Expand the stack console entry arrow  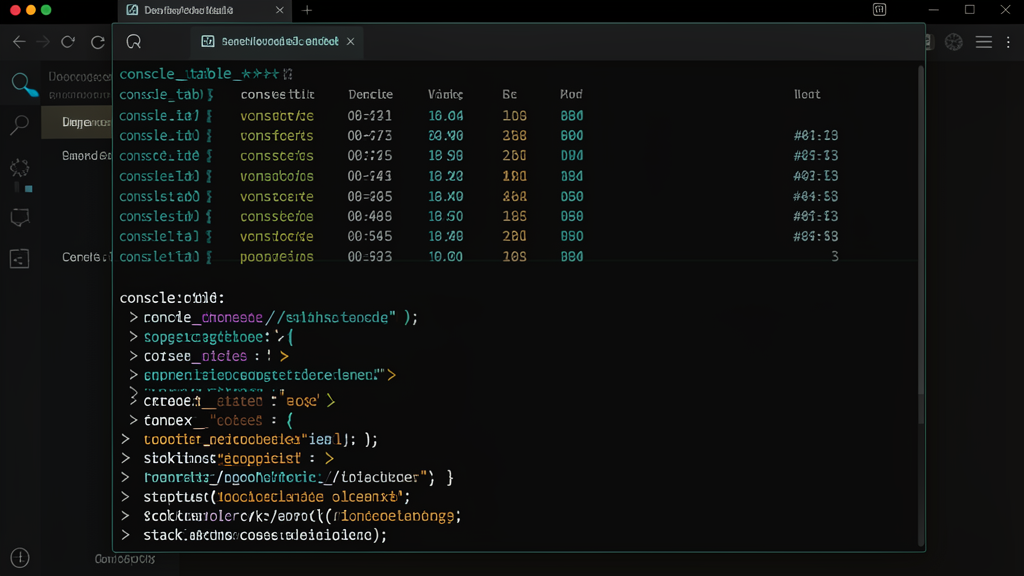pos(125,535)
